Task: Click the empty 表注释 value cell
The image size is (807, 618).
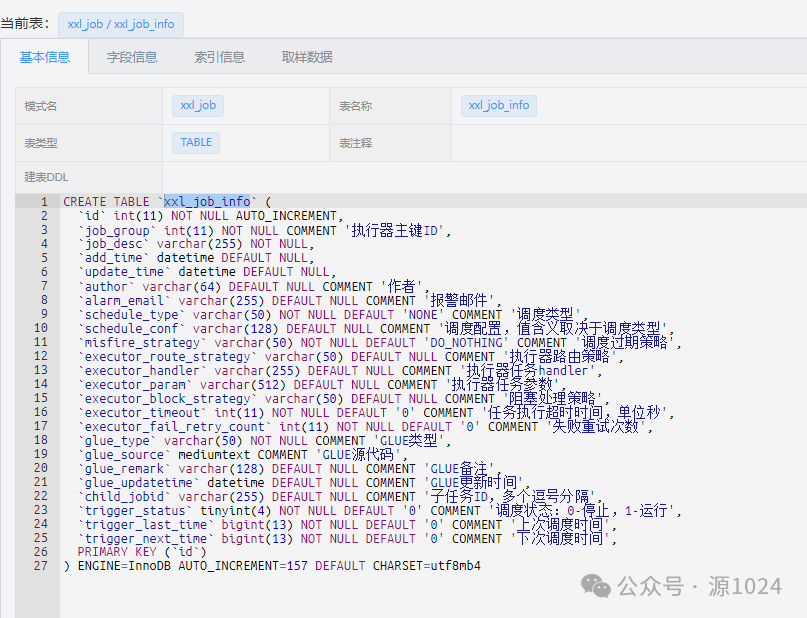Action: tap(629, 143)
